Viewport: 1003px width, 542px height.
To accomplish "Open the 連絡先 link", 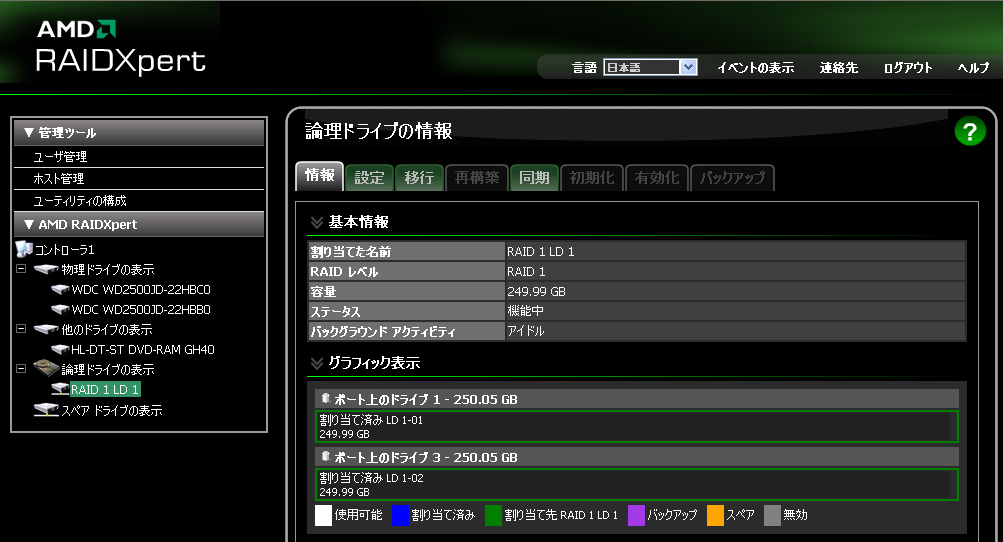I will [839, 68].
